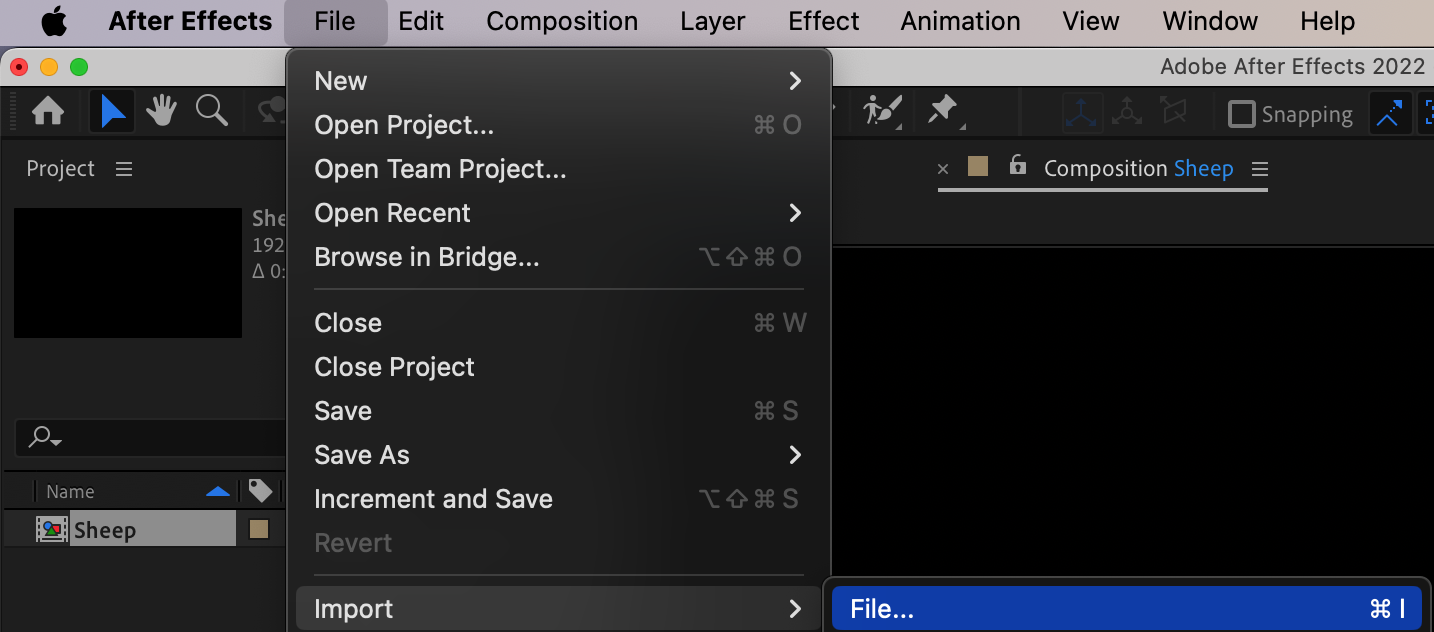Select the Local Axis Mode icon
The height and width of the screenshot is (632, 1434).
(1082, 112)
